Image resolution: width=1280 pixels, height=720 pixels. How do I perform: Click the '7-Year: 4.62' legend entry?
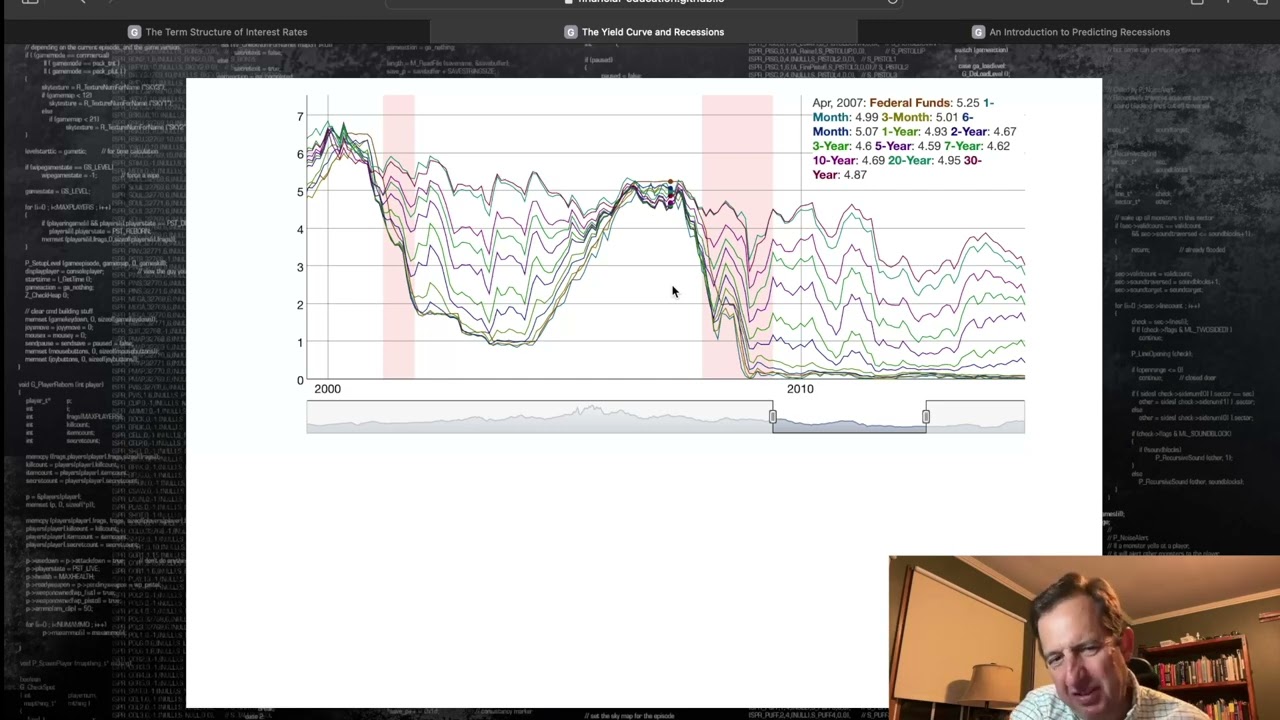977,146
